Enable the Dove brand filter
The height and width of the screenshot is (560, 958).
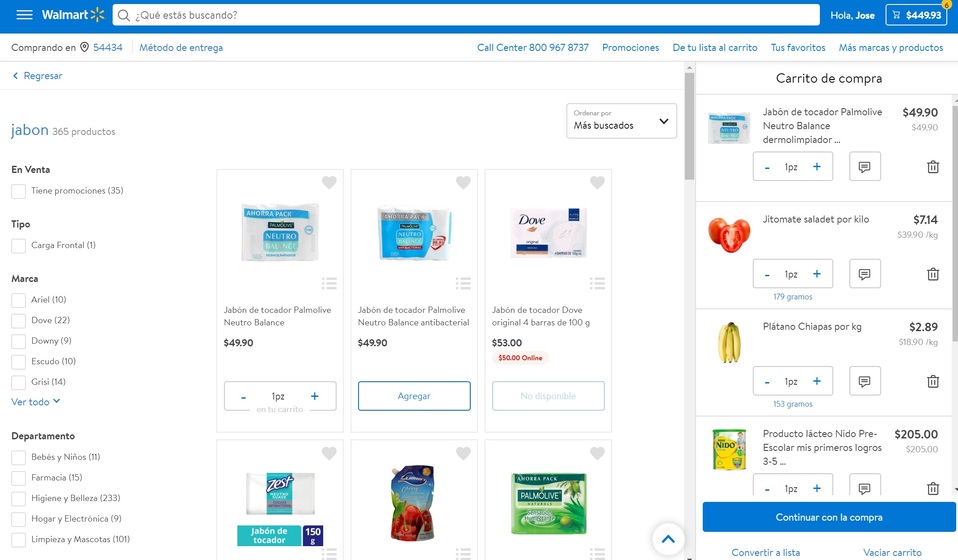point(18,321)
